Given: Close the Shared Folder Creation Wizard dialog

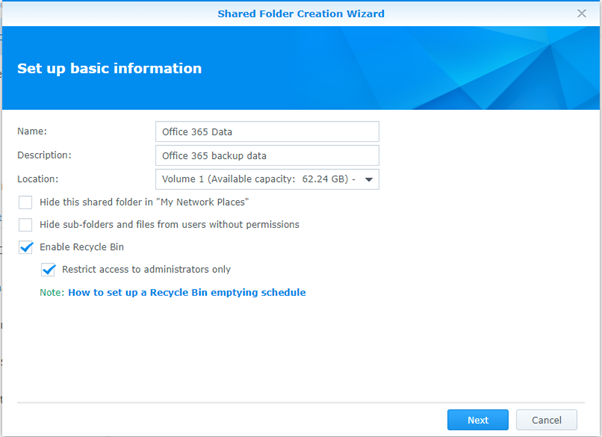Looking at the screenshot, I should click(x=582, y=13).
